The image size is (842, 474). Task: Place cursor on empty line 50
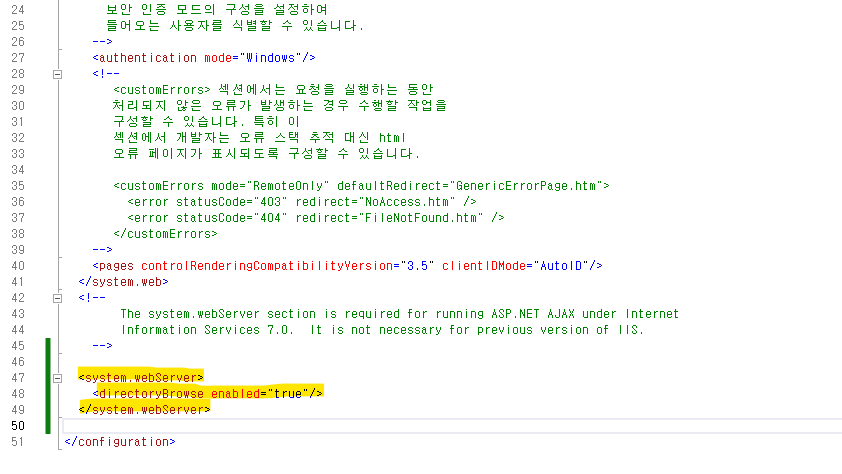click(451, 426)
